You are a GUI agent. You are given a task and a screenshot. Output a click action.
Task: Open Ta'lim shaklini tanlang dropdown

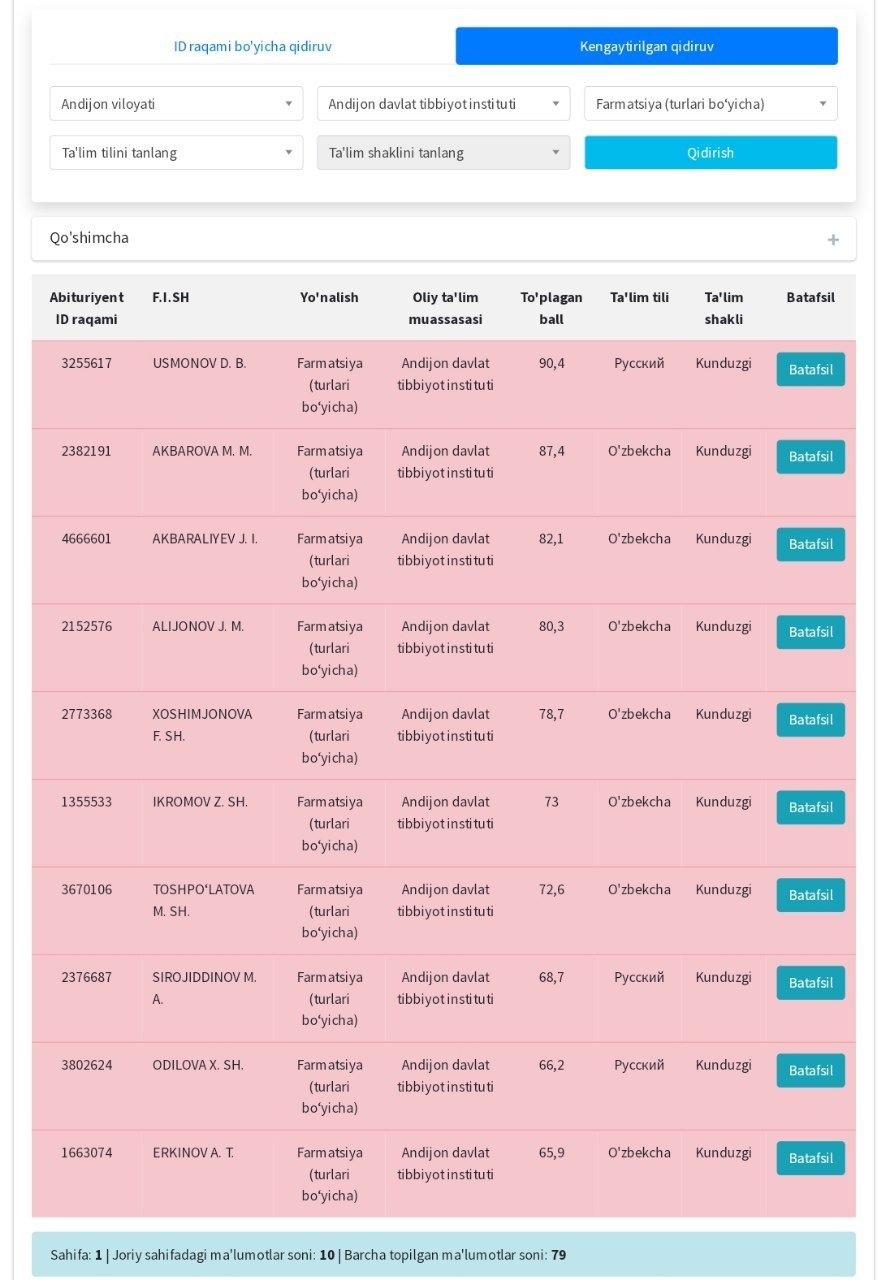[x=443, y=153]
